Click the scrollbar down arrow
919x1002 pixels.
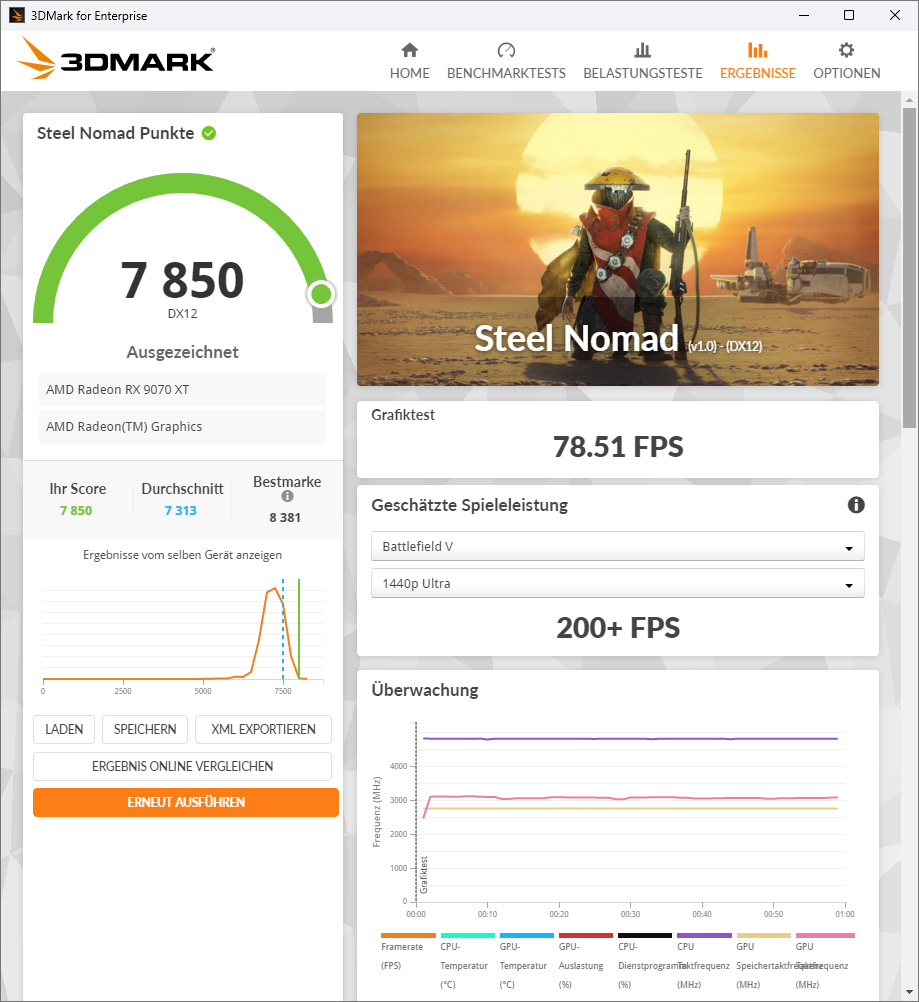click(x=909, y=992)
